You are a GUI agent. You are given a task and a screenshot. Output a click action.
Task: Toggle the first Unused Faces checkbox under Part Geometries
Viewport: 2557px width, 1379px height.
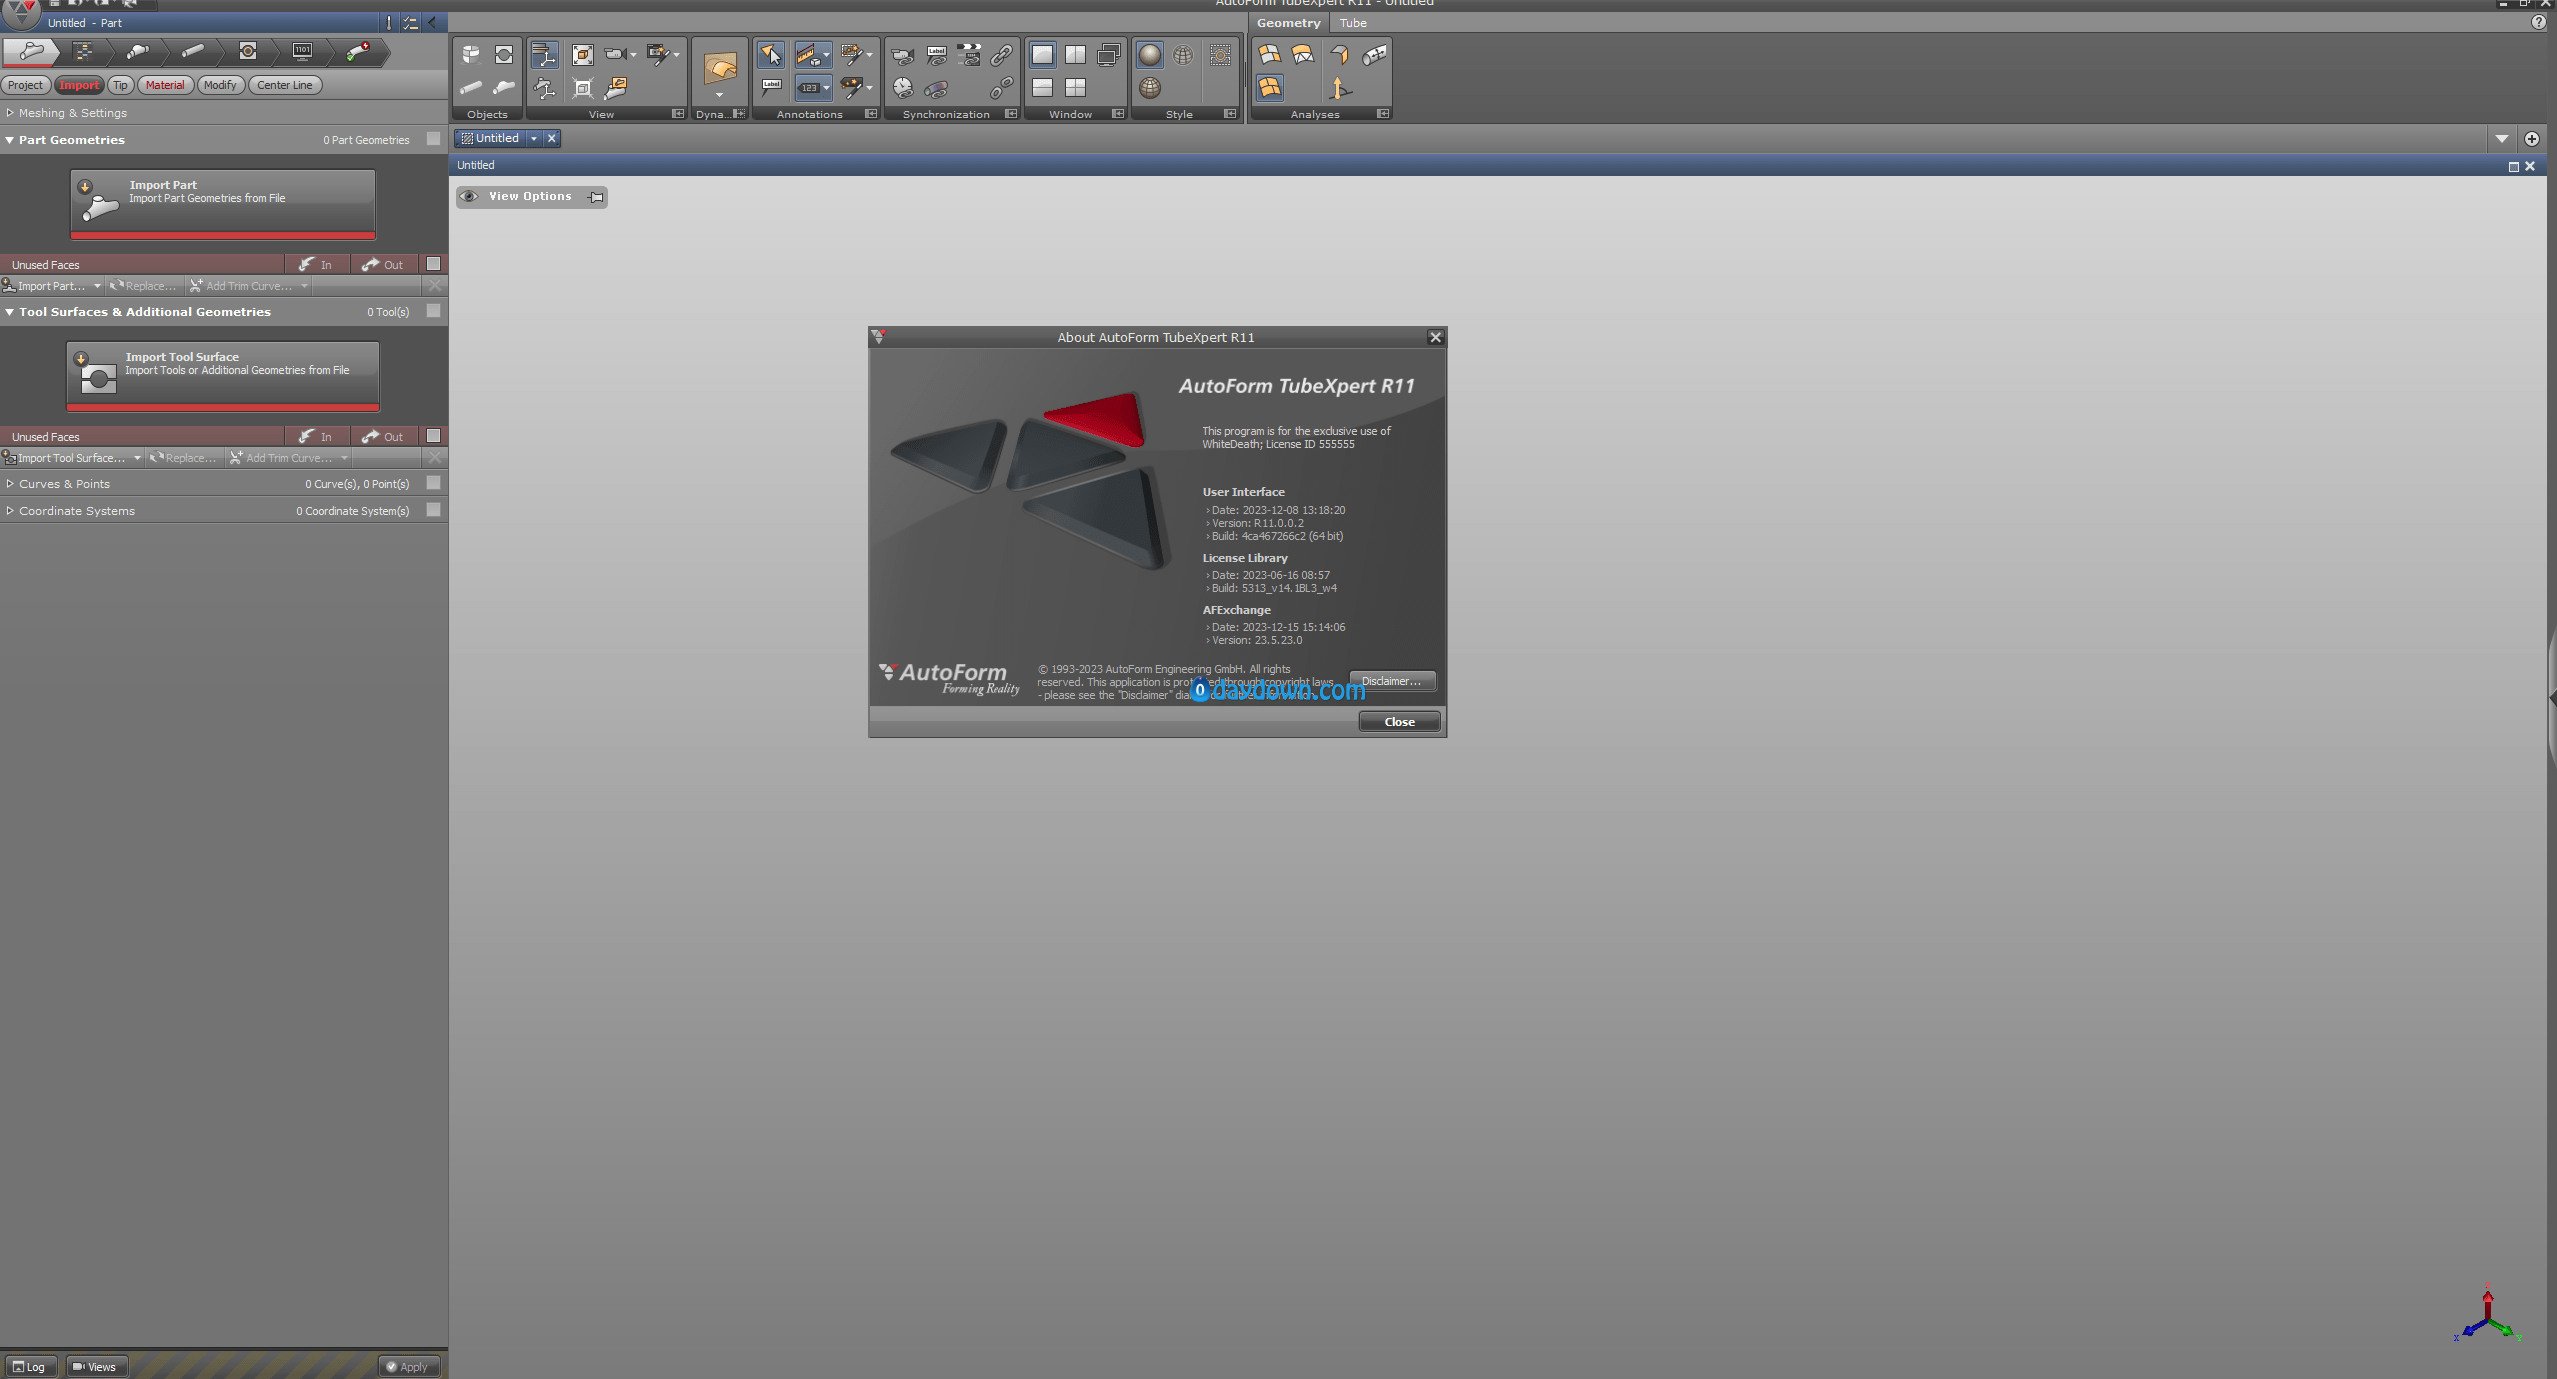433,264
